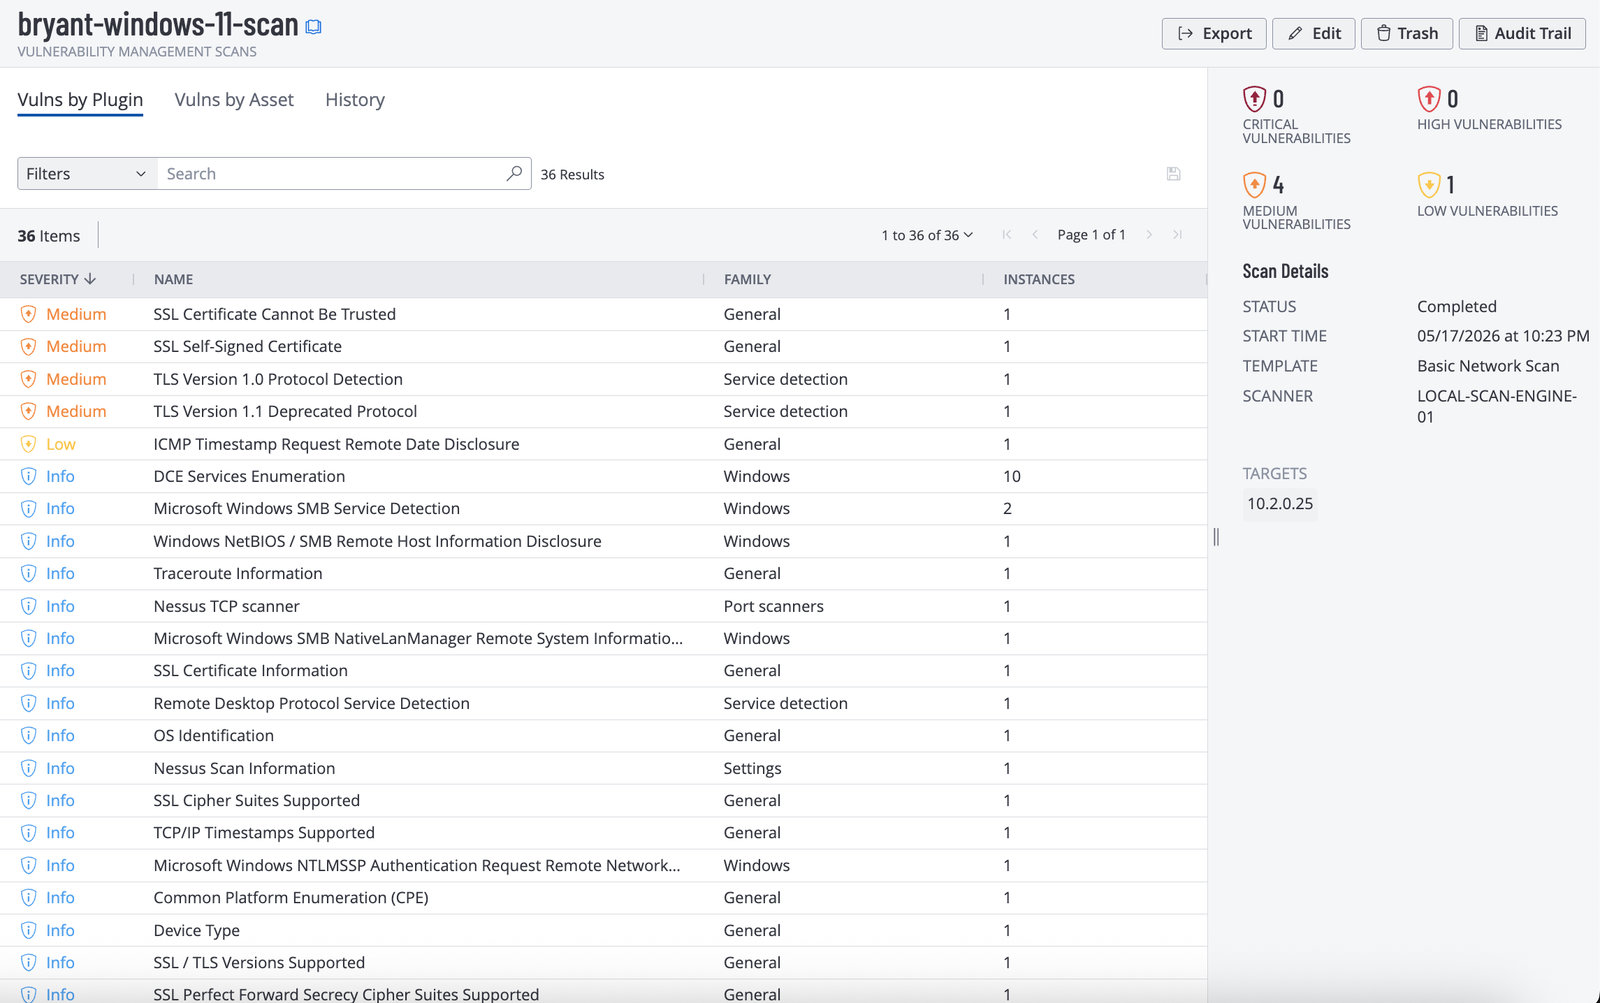This screenshot has height=1003, width=1600.
Task: Click the Port scanners family cell
Action: 774,606
